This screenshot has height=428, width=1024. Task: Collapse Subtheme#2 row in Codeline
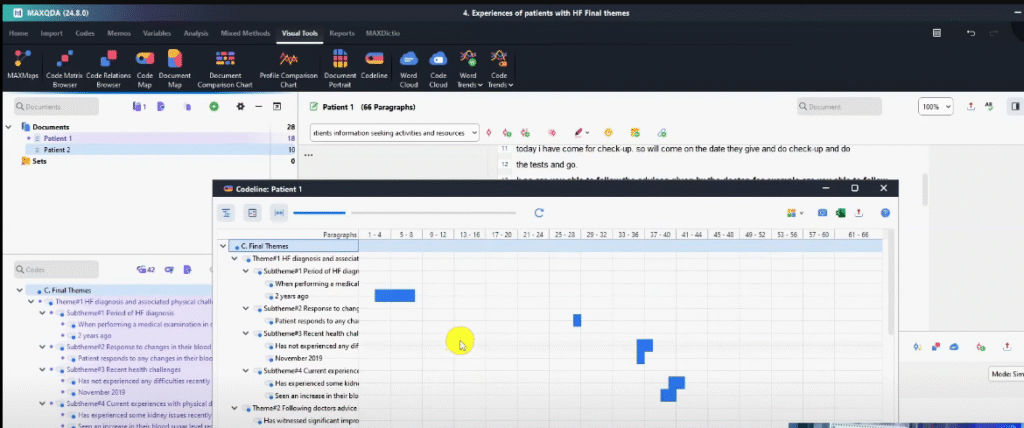pyautogui.click(x=246, y=308)
